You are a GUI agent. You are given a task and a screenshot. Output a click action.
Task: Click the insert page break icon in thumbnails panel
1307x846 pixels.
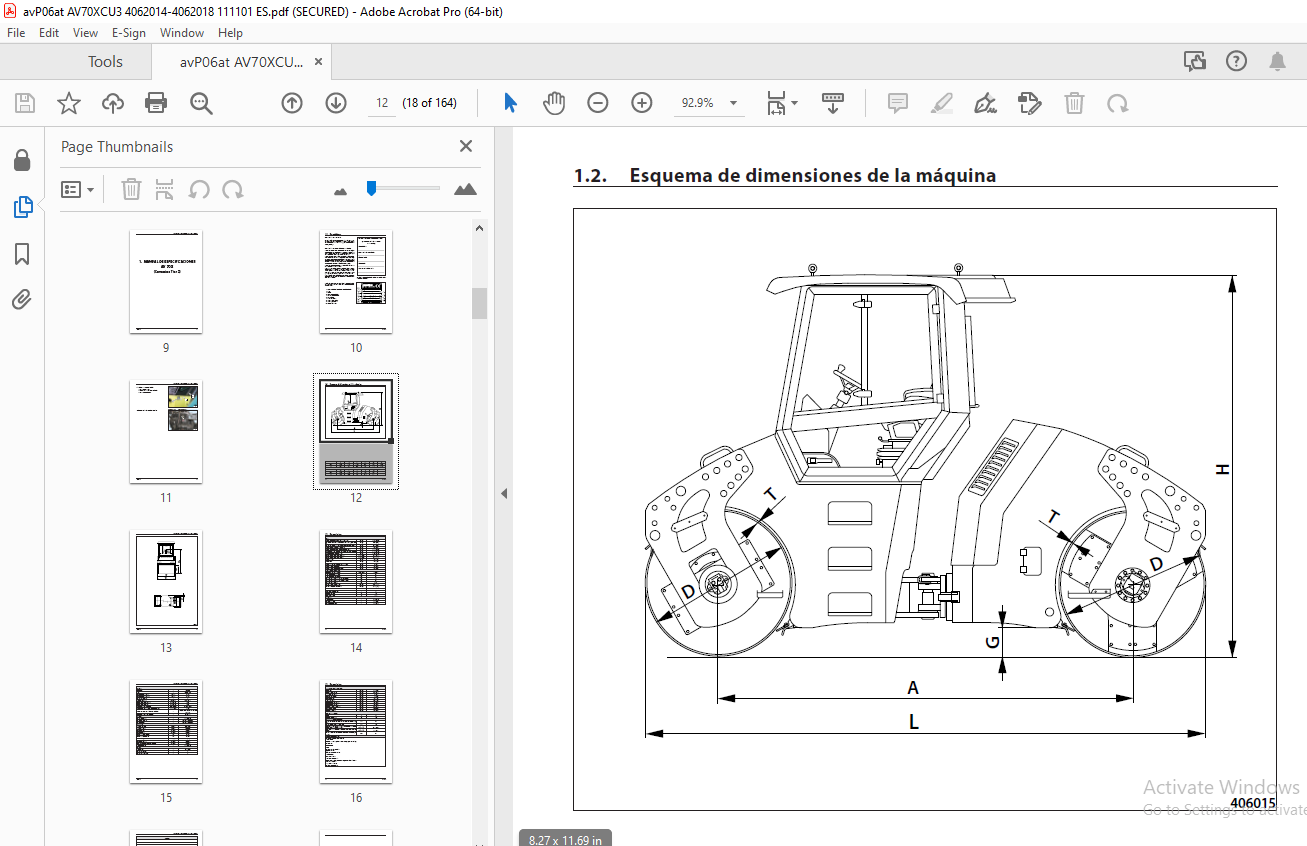tap(166, 189)
